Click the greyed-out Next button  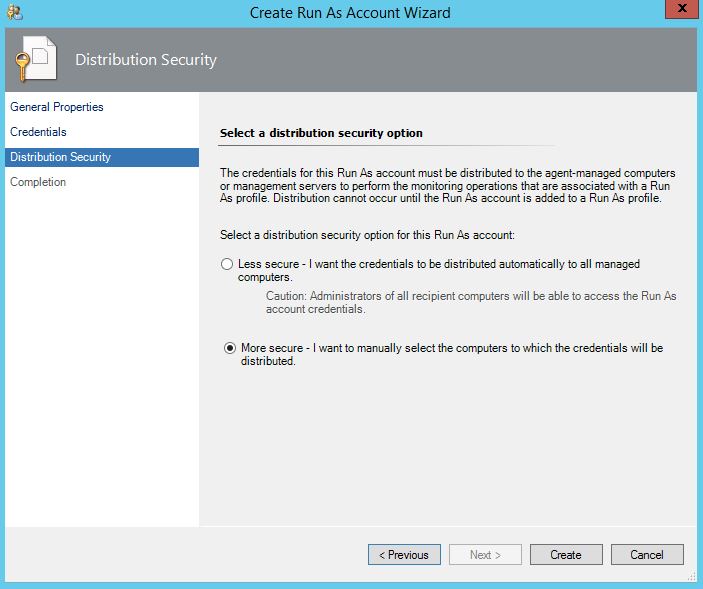pyautogui.click(x=485, y=555)
